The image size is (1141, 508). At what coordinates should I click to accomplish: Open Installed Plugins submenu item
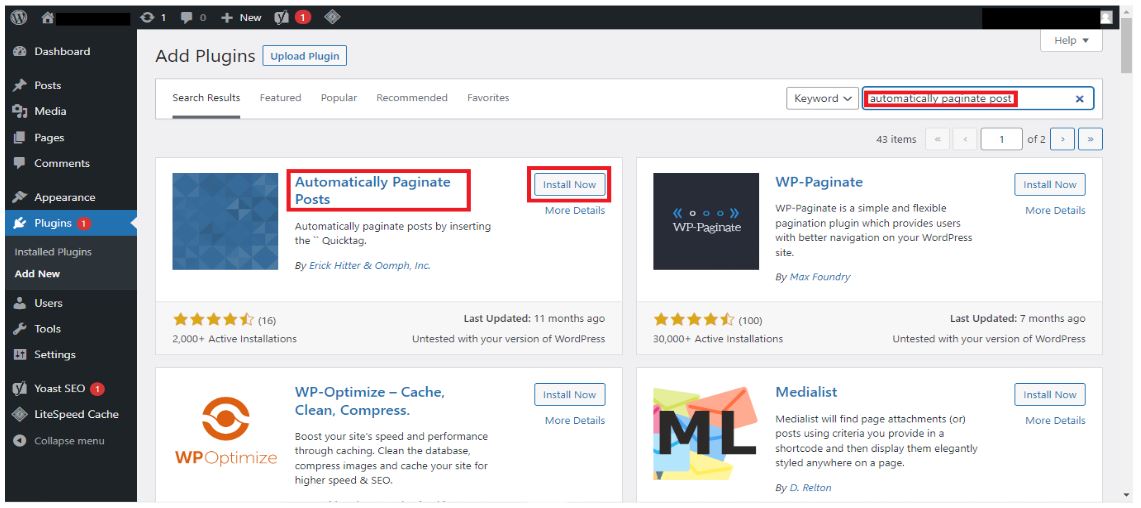click(x=53, y=252)
